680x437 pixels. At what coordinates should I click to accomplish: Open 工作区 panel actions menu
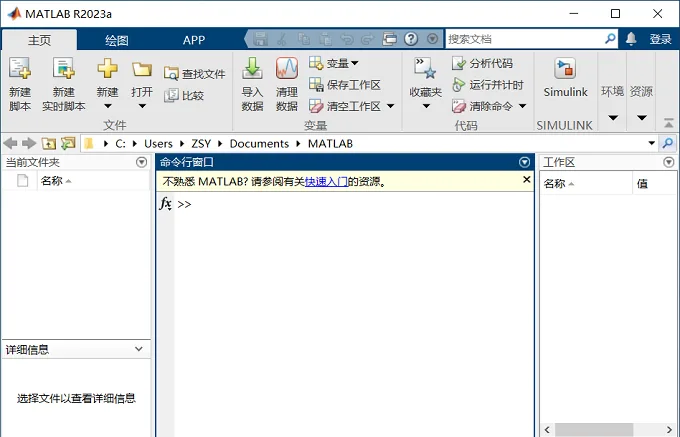pos(669,162)
